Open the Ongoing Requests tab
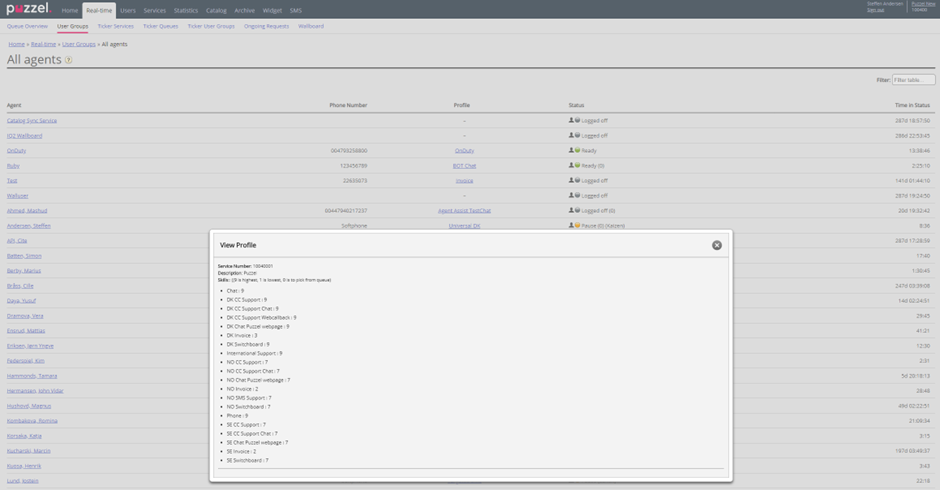 click(x=266, y=26)
